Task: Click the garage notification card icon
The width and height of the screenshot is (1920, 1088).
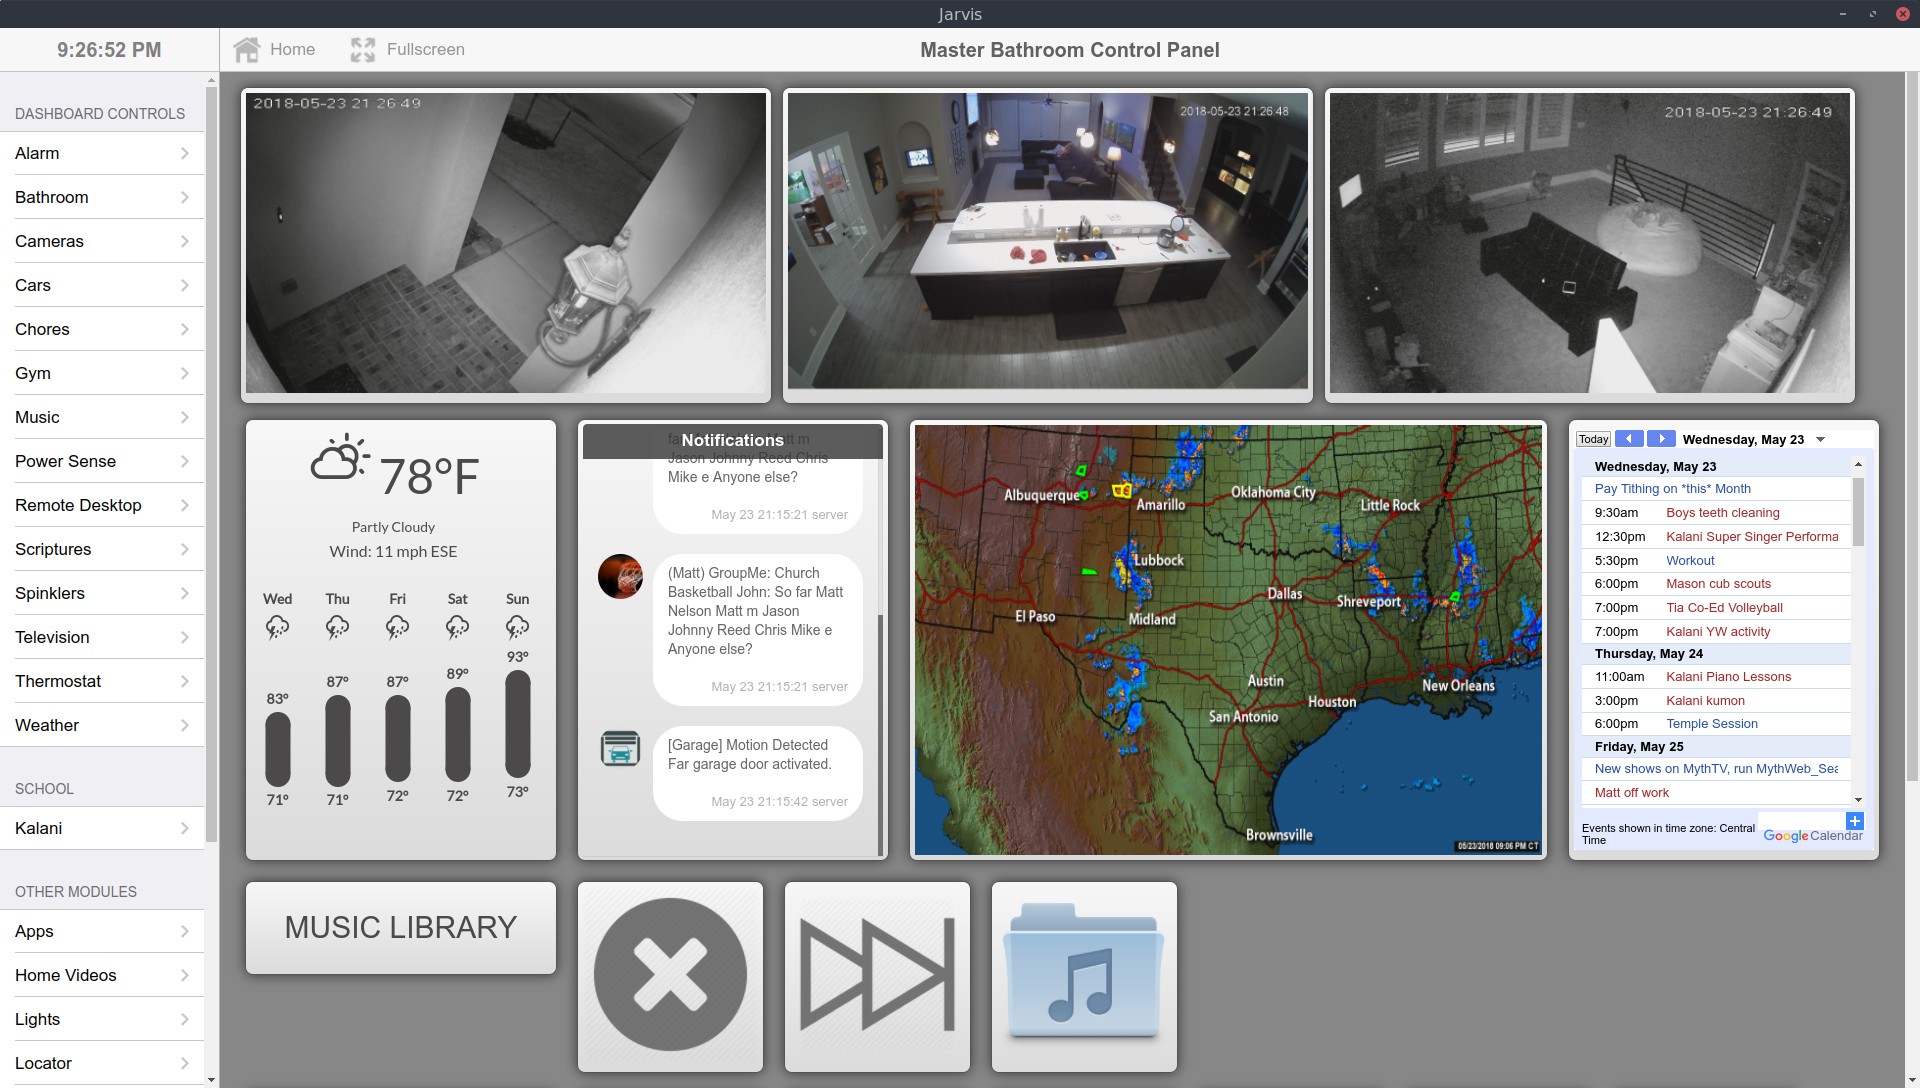Action: click(x=620, y=748)
